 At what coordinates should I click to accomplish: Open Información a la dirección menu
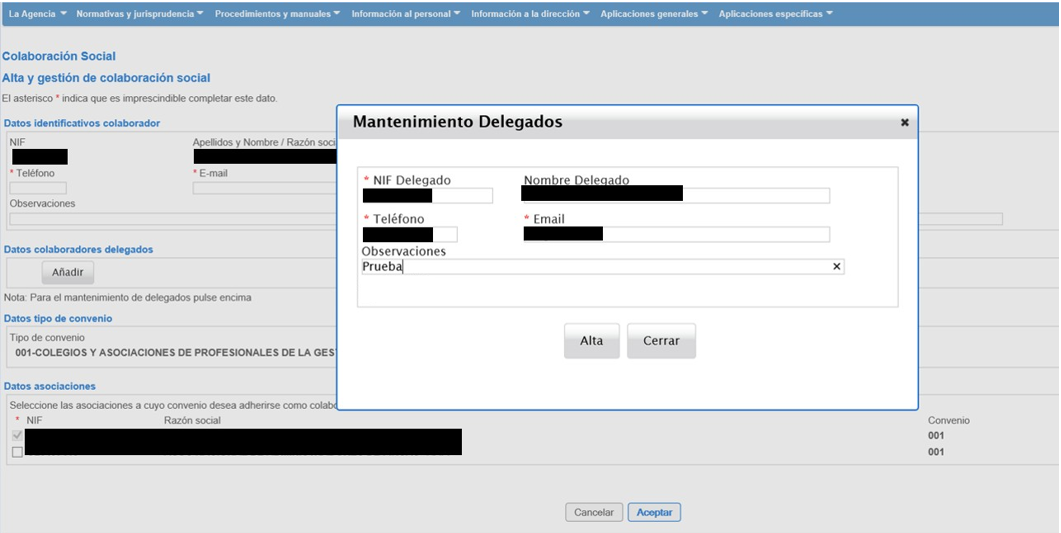point(530,14)
